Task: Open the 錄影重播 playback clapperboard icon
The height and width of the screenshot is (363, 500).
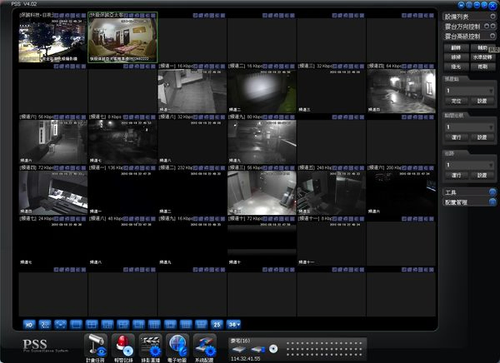Action: tap(151, 345)
